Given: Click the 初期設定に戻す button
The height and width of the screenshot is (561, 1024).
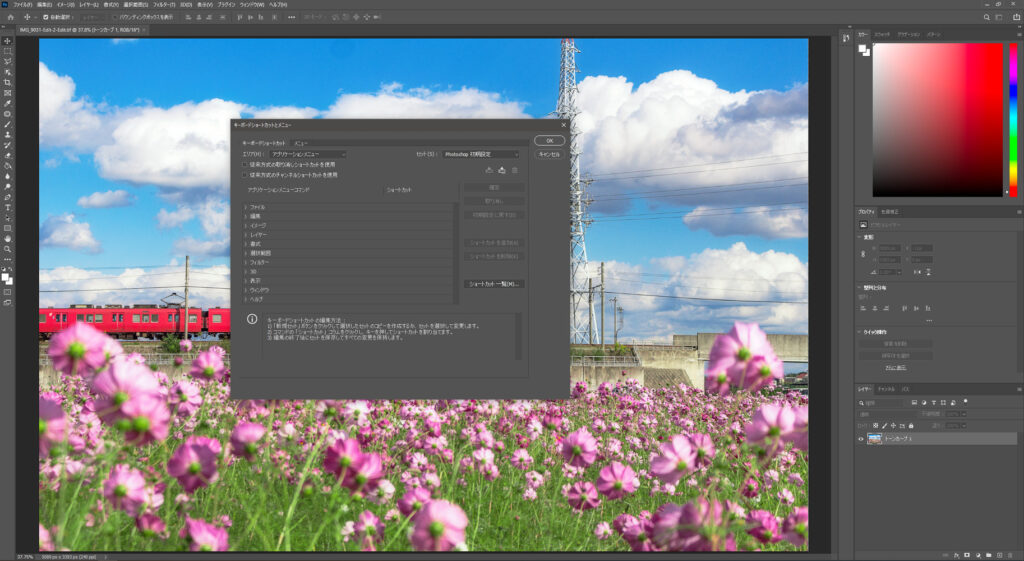Looking at the screenshot, I should pyautogui.click(x=494, y=215).
